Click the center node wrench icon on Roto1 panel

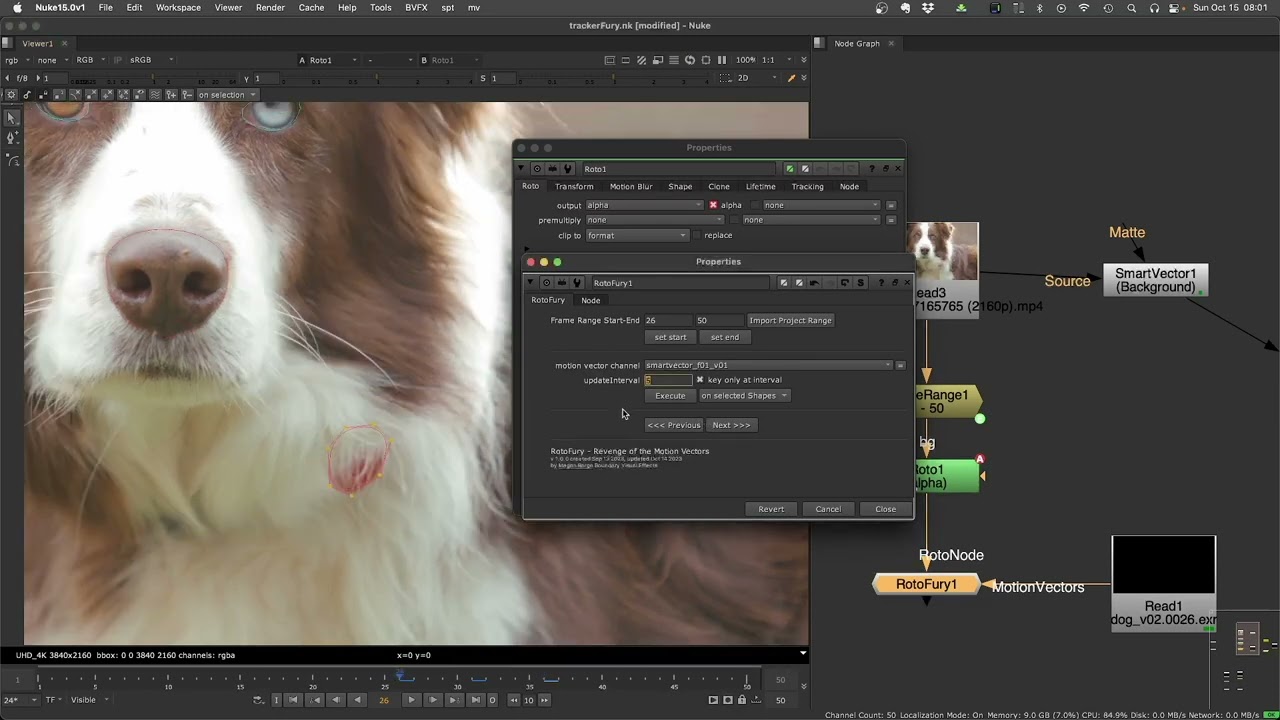pos(568,169)
